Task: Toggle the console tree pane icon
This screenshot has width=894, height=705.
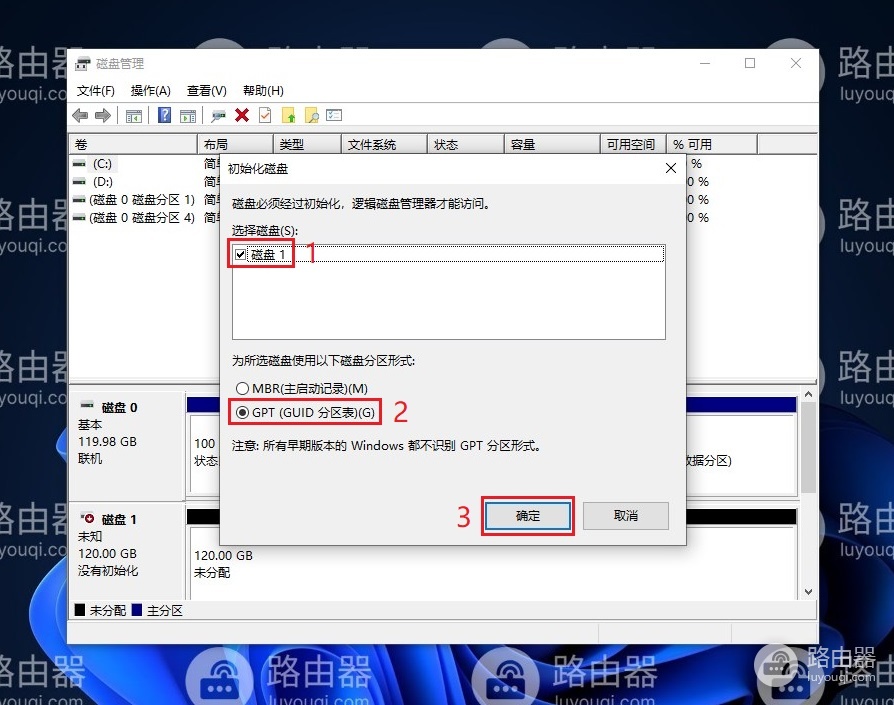Action: tap(133, 116)
